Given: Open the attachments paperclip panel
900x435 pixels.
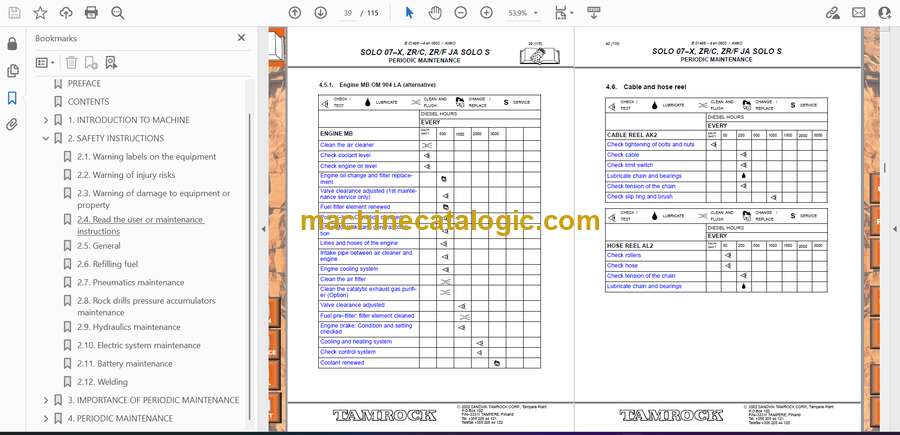Looking at the screenshot, I should point(12,125).
